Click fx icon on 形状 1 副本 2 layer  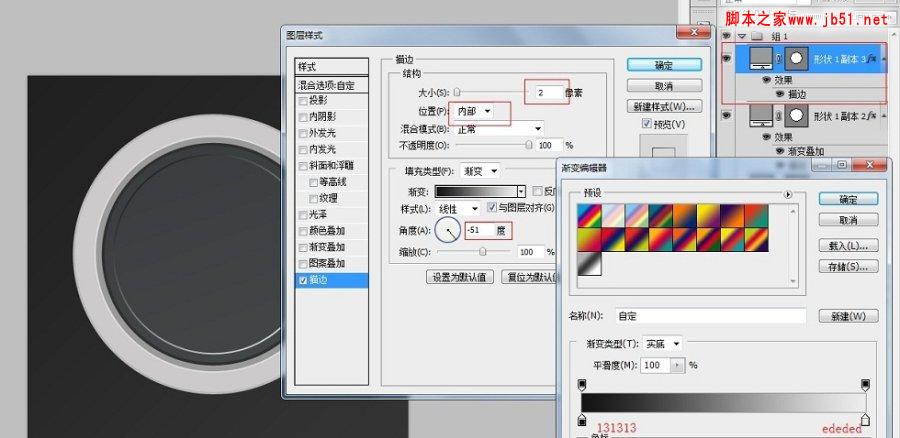870,115
